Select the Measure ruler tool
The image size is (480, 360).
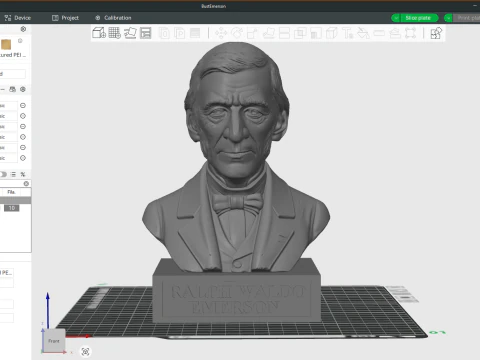[x=379, y=33]
